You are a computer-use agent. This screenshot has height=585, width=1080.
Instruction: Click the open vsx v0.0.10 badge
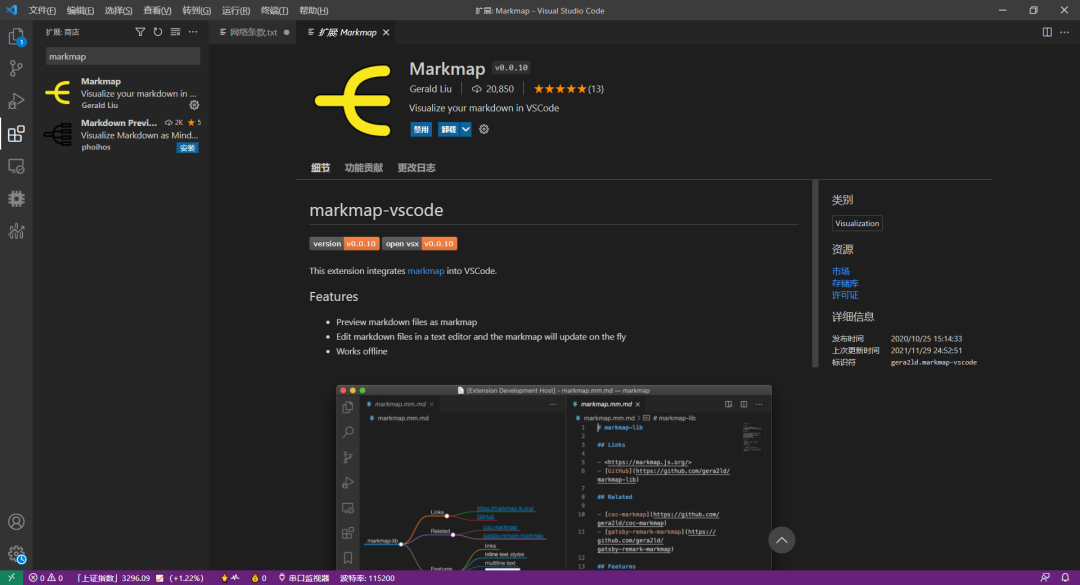pos(419,243)
